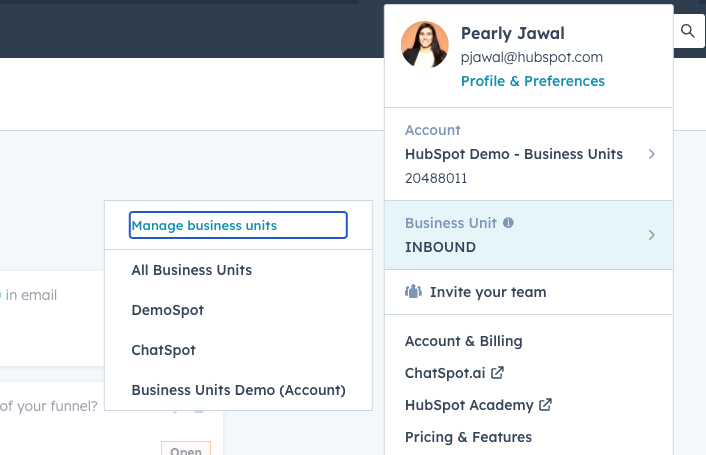This screenshot has width=706, height=455.
Task: Click Pearly Jawal's profile avatar photo
Action: coord(425,45)
